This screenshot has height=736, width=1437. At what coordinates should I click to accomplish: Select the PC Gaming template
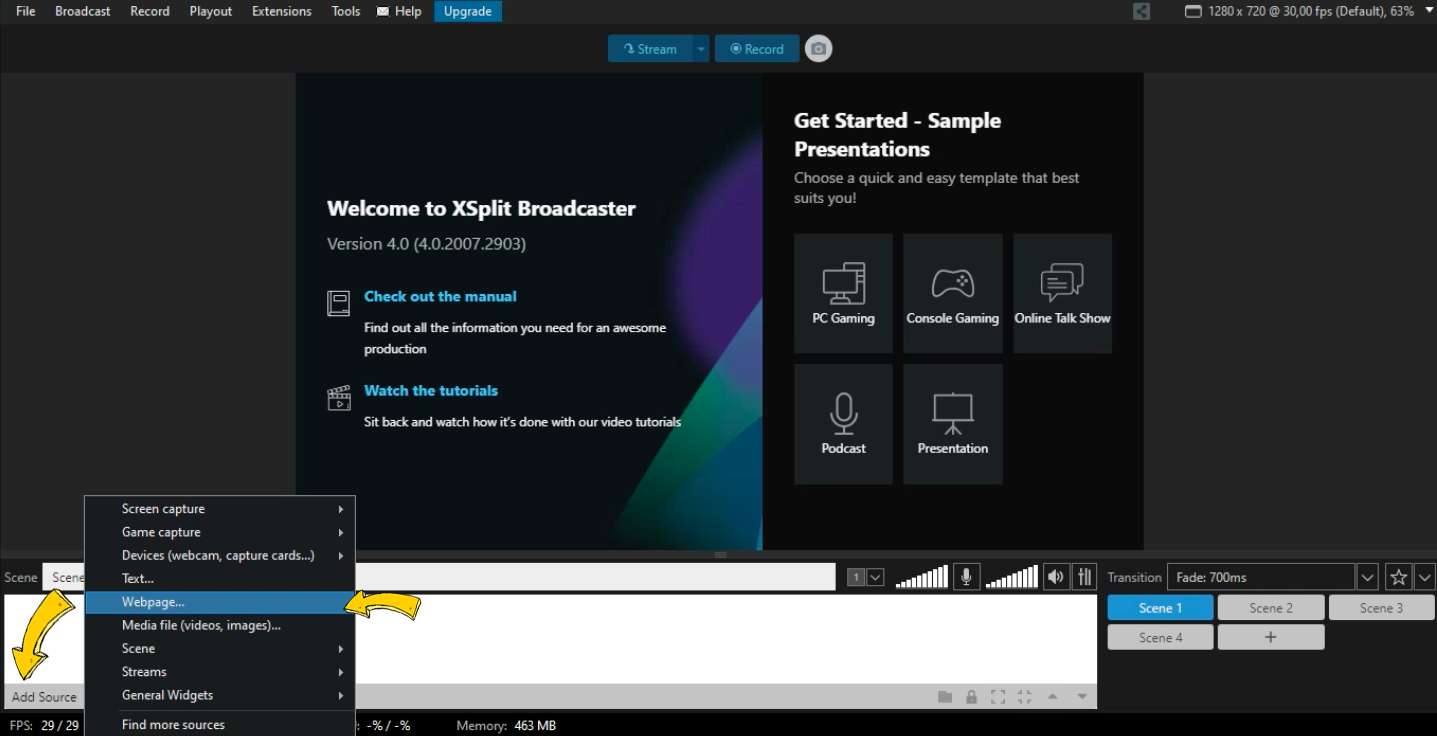(843, 293)
